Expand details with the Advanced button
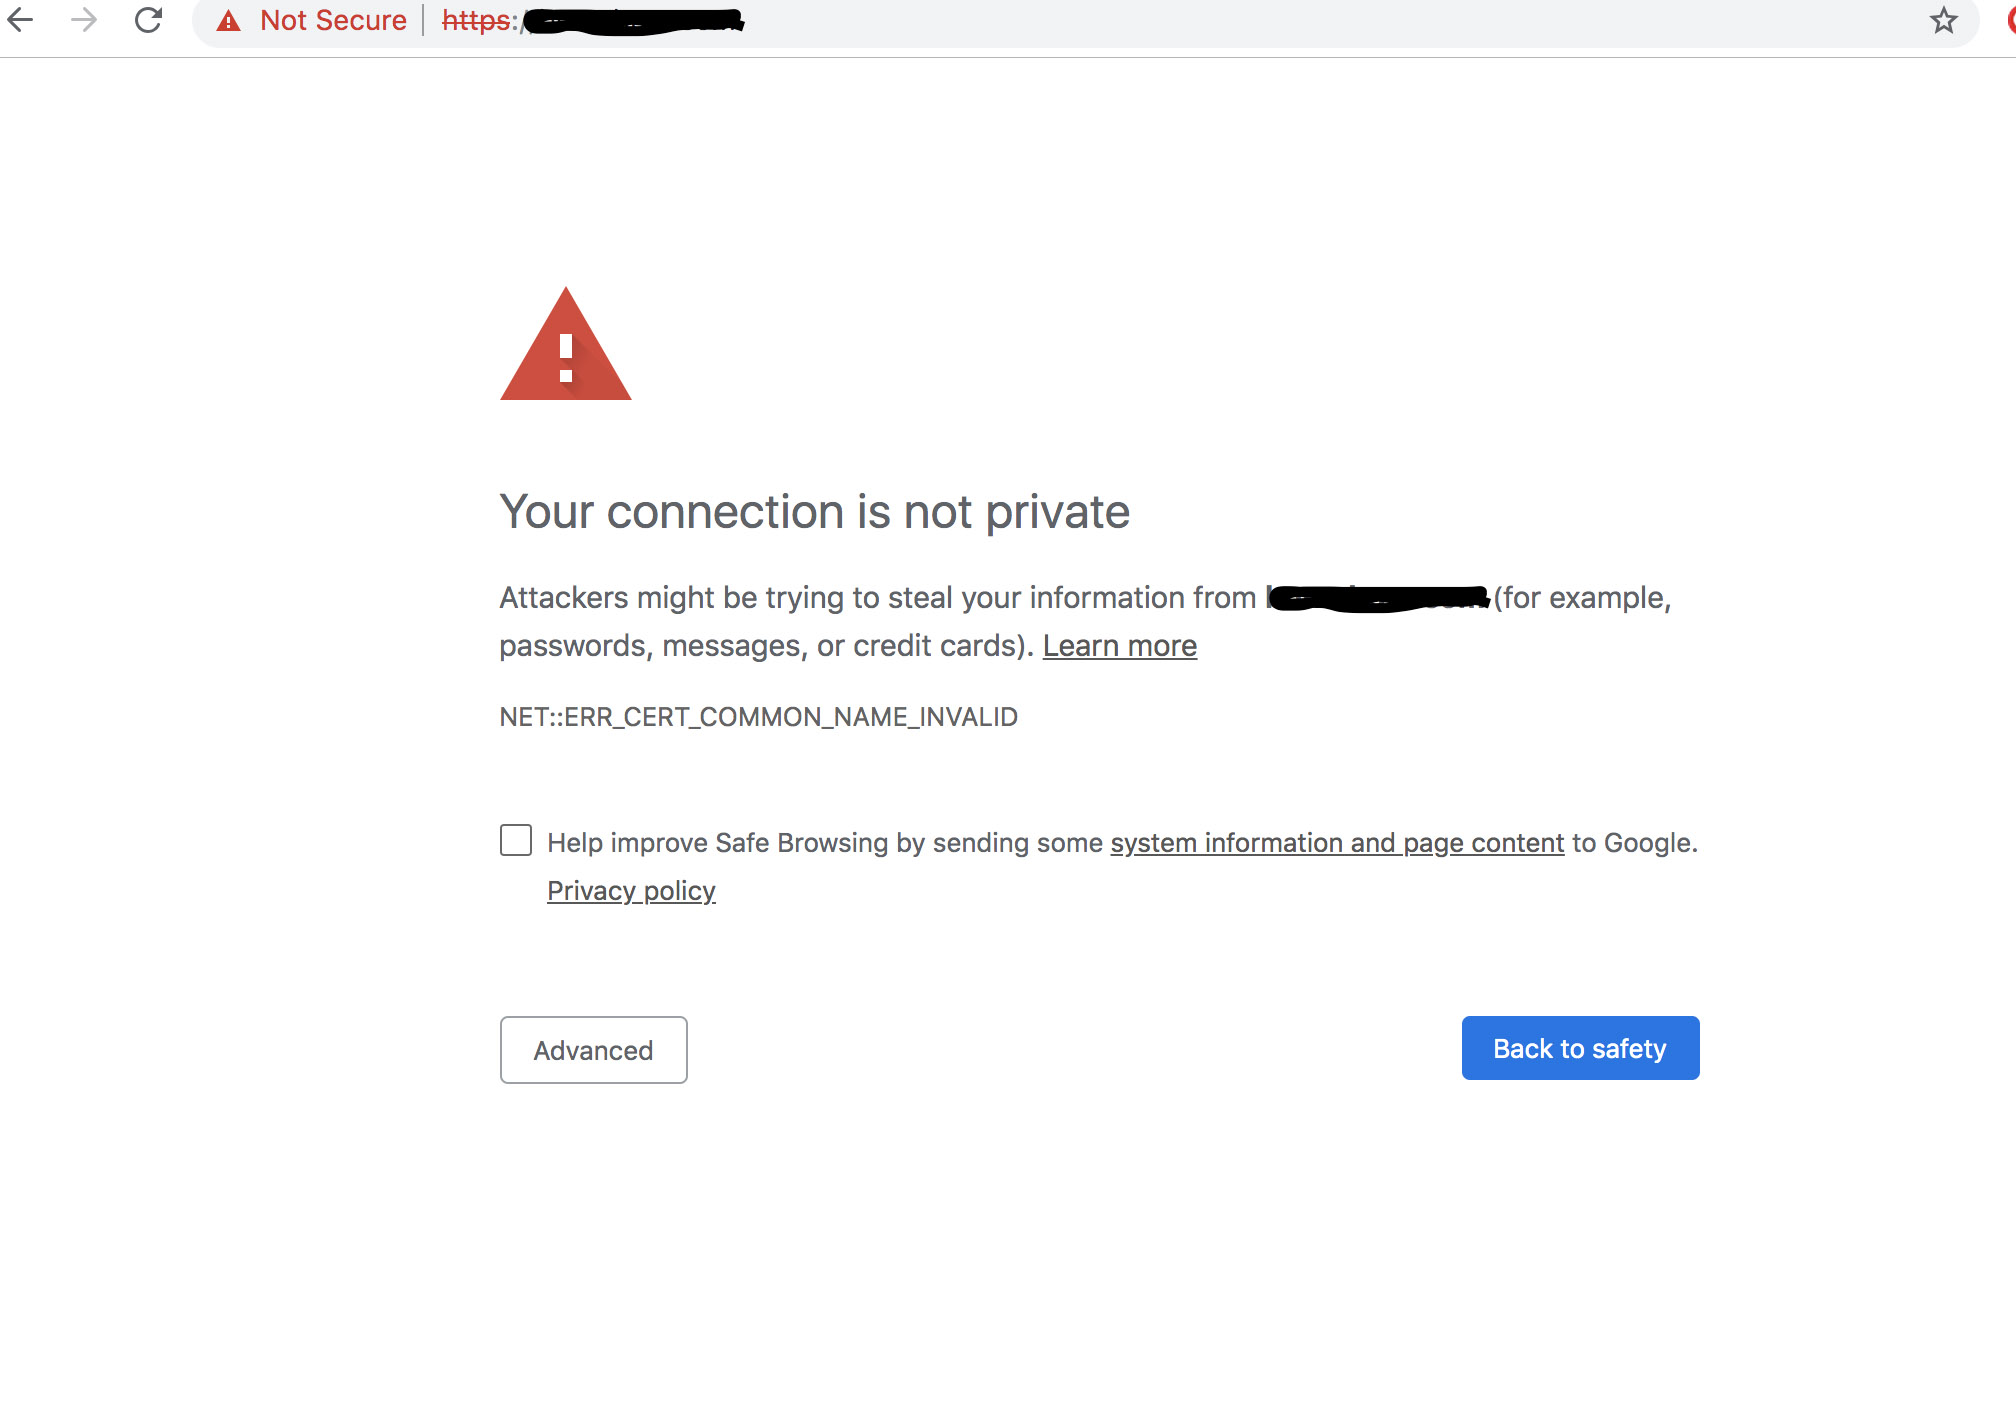Screen dimensions: 2016x1402 (593, 1050)
